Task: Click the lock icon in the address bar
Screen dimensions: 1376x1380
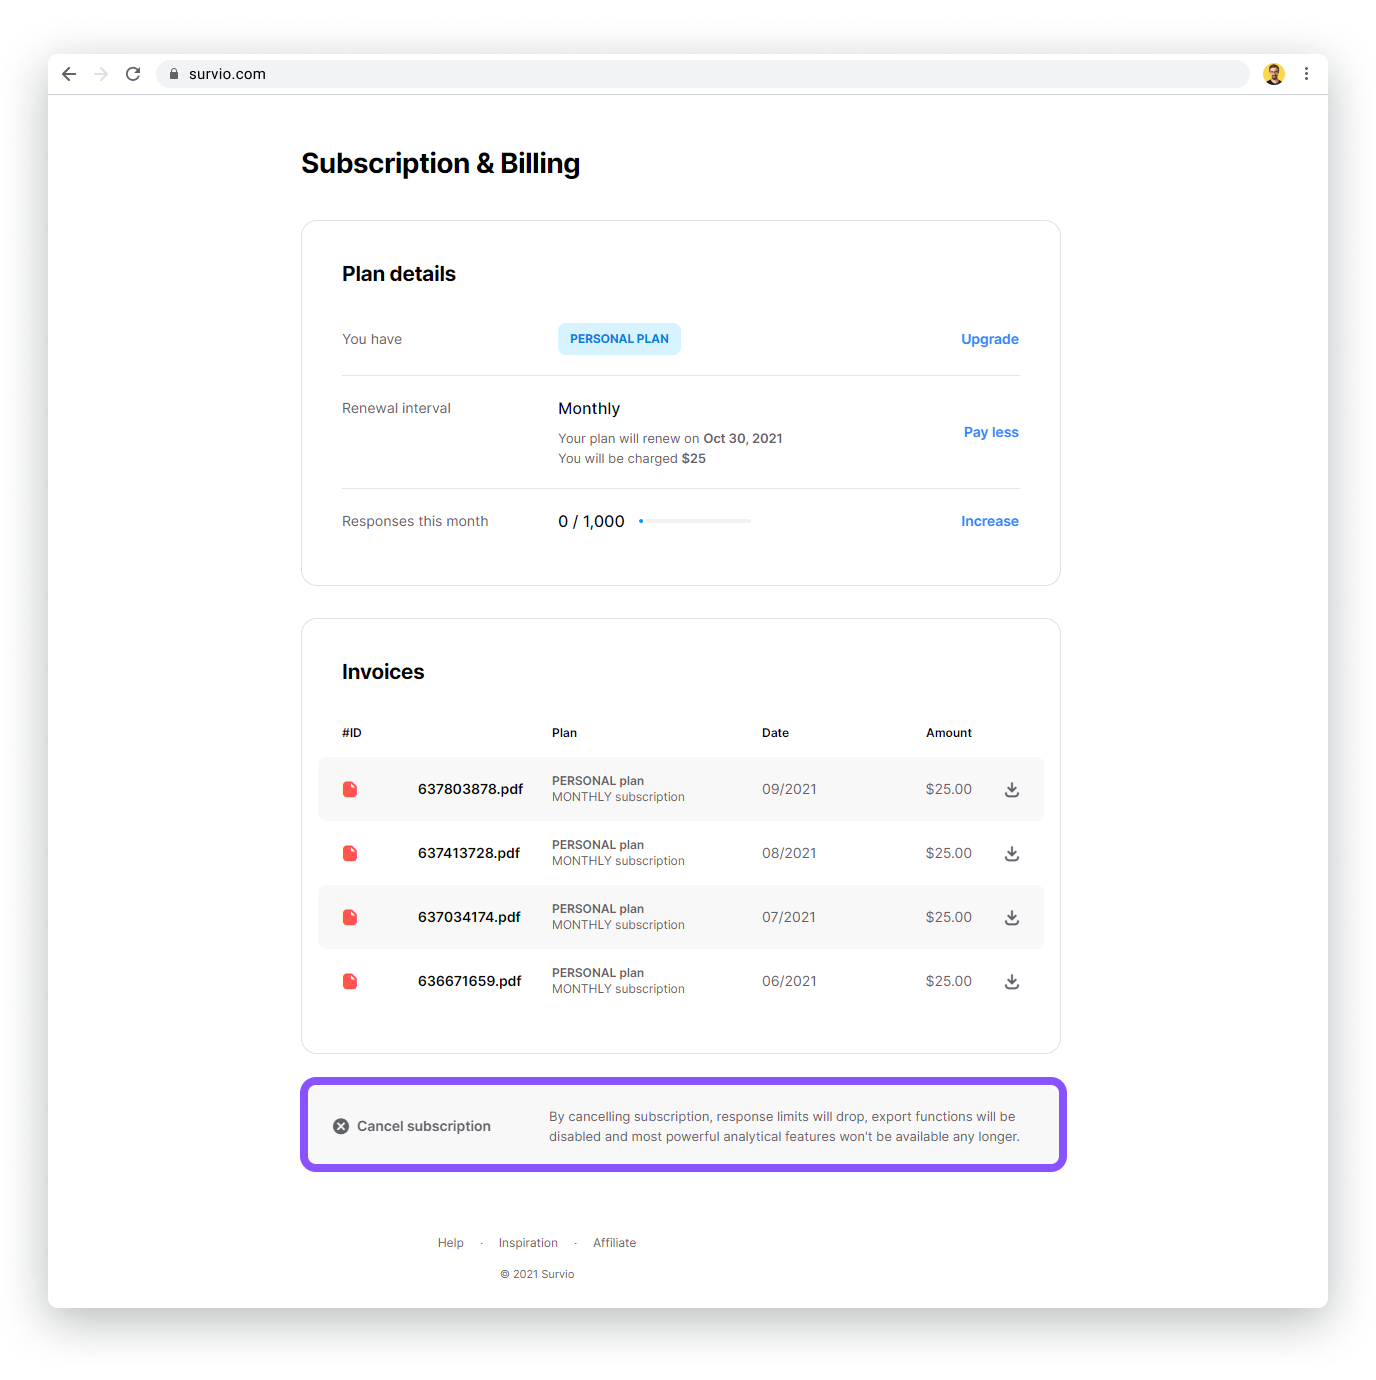Action: [x=174, y=74]
